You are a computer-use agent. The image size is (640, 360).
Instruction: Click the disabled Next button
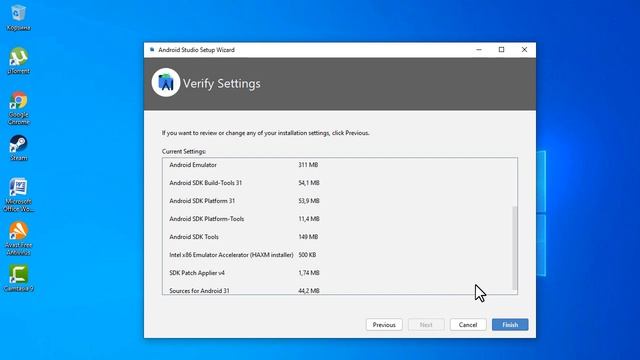(x=426, y=325)
